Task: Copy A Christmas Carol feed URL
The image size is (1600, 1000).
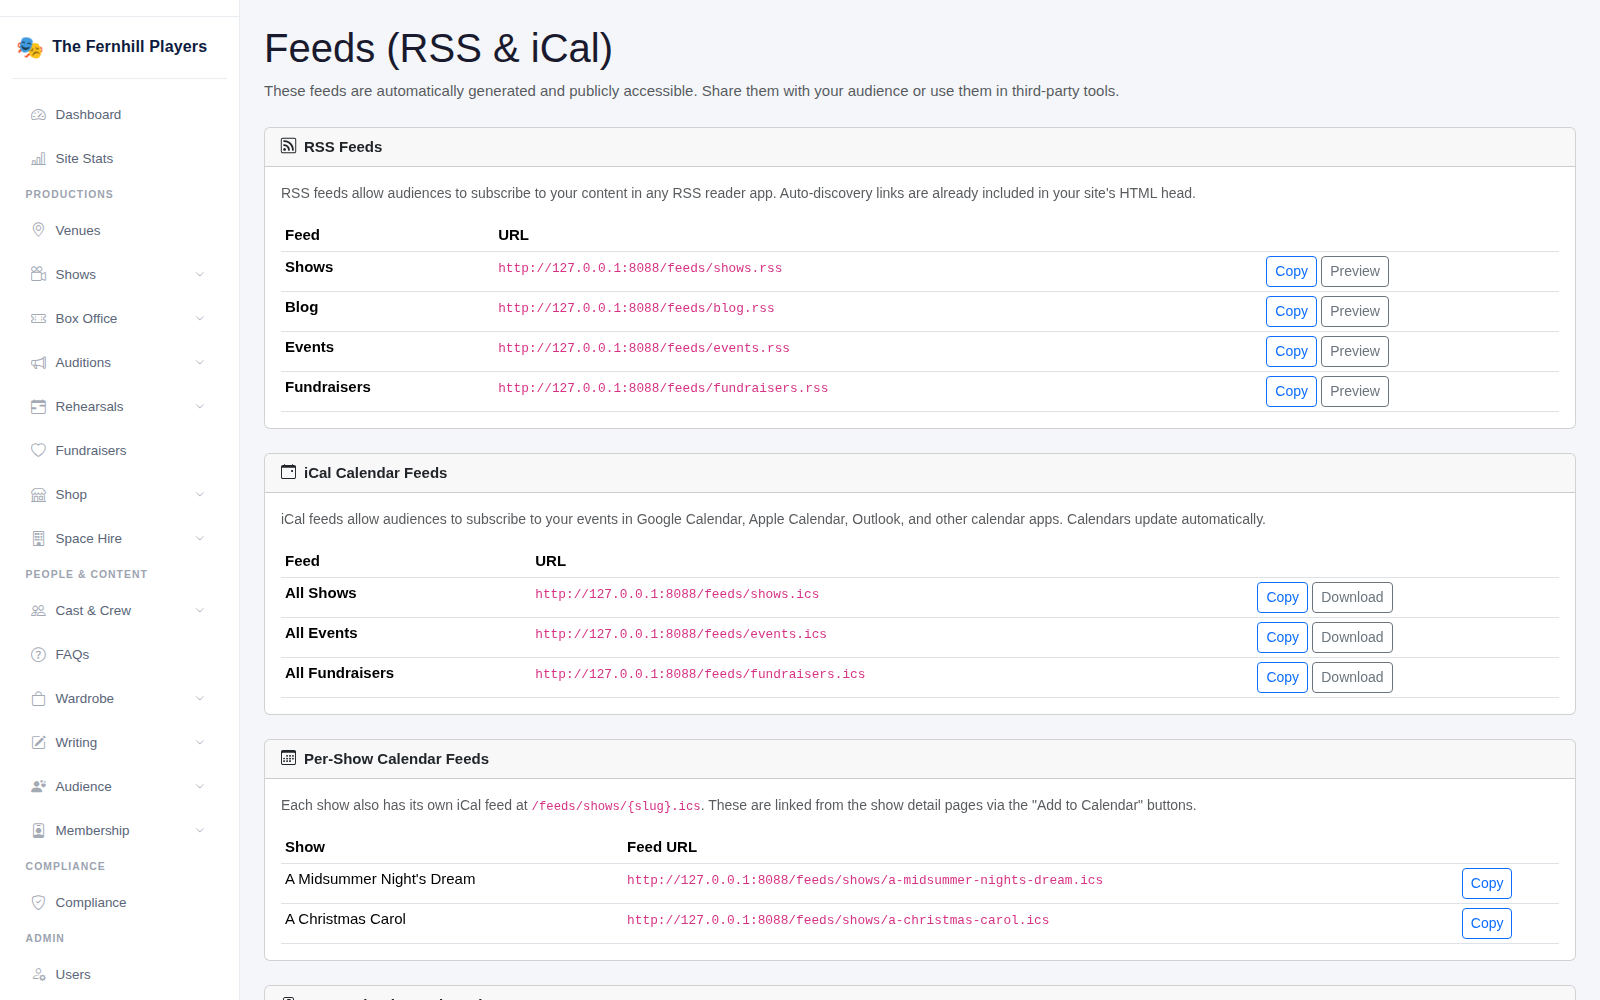Action: tap(1486, 923)
